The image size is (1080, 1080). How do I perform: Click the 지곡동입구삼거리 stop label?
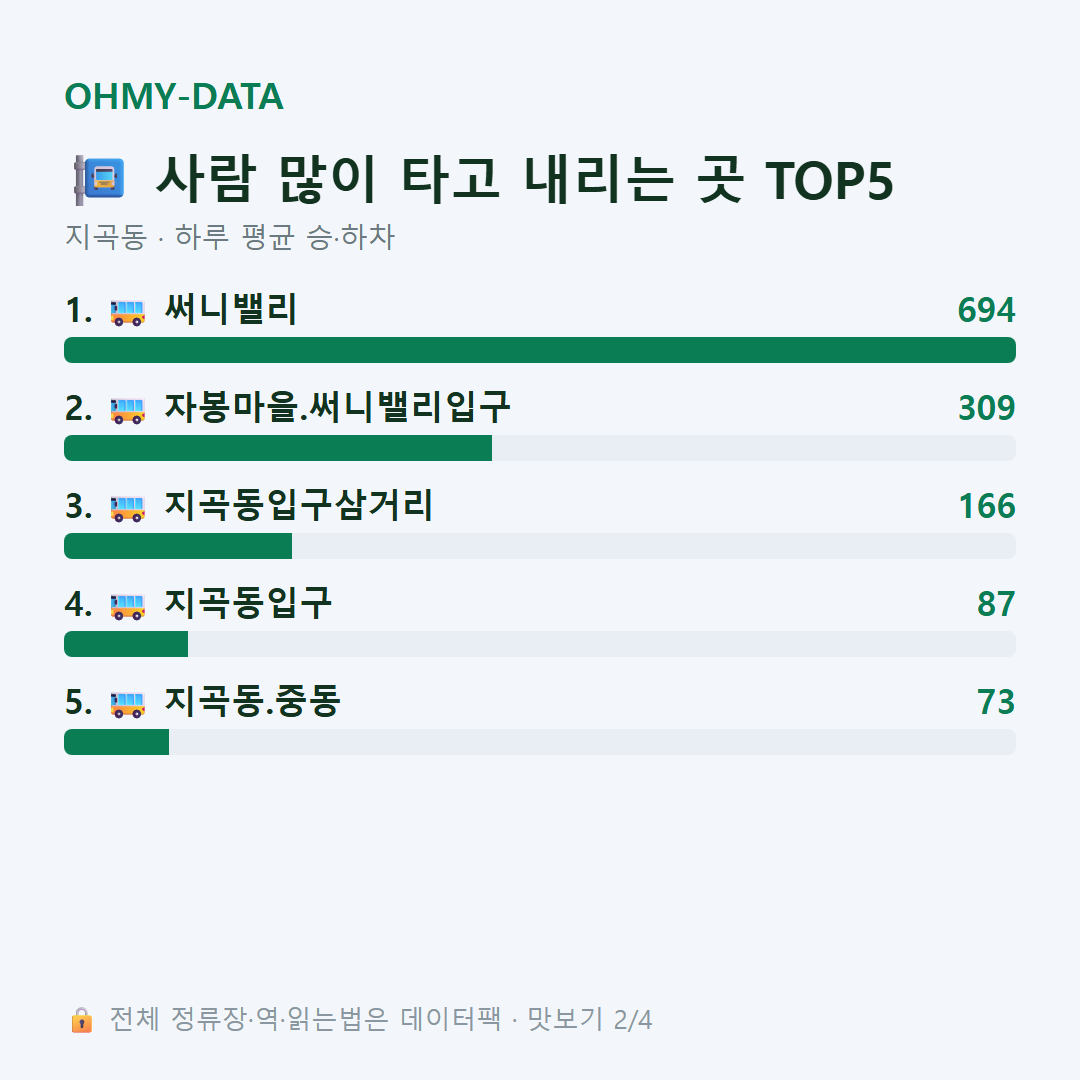coord(298,506)
